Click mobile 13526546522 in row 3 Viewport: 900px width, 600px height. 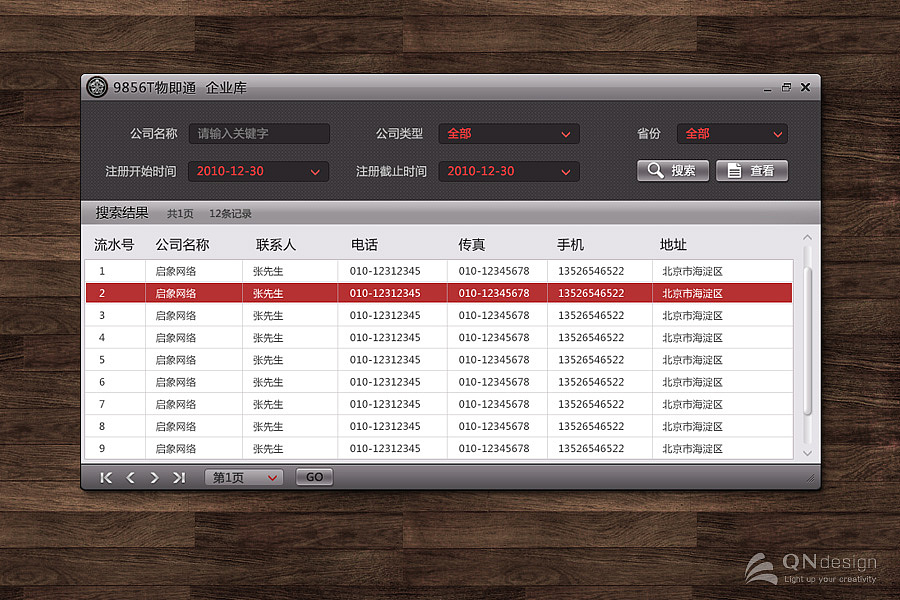[x=591, y=315]
